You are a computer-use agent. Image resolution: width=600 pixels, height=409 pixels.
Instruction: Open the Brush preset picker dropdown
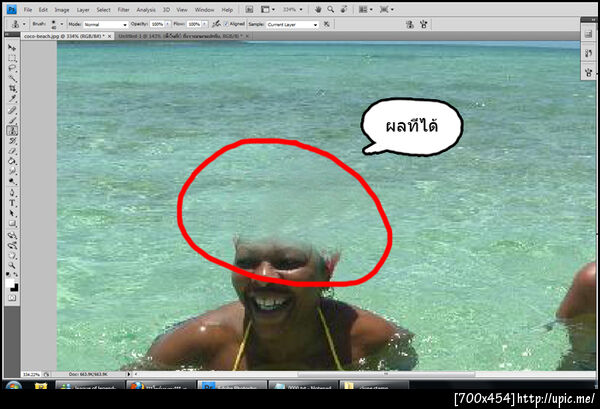pos(61,24)
